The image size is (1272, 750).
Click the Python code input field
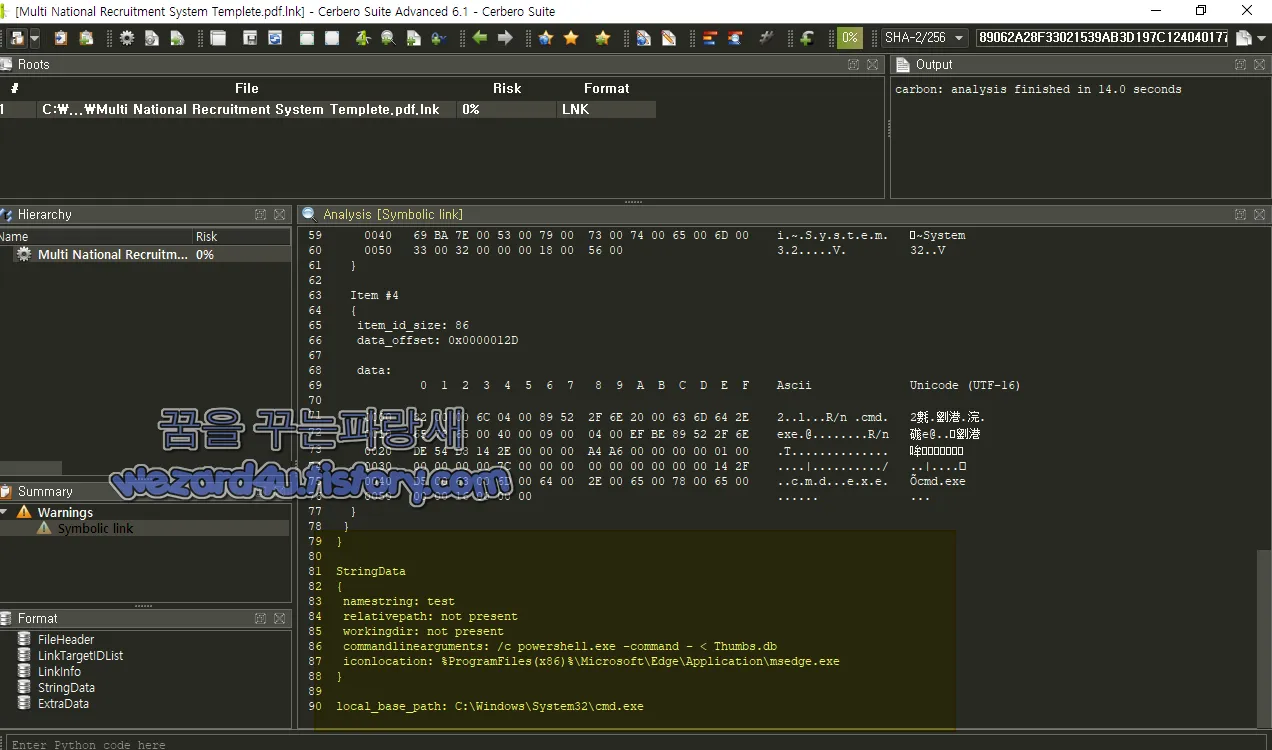636,743
